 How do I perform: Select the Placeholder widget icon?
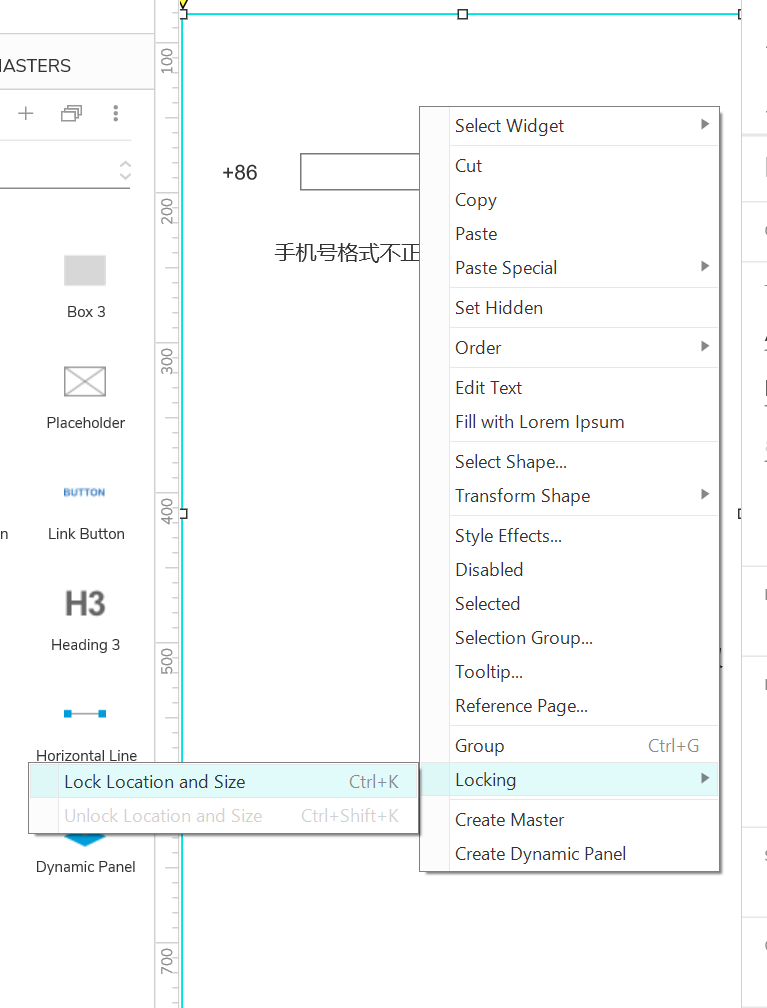point(85,381)
